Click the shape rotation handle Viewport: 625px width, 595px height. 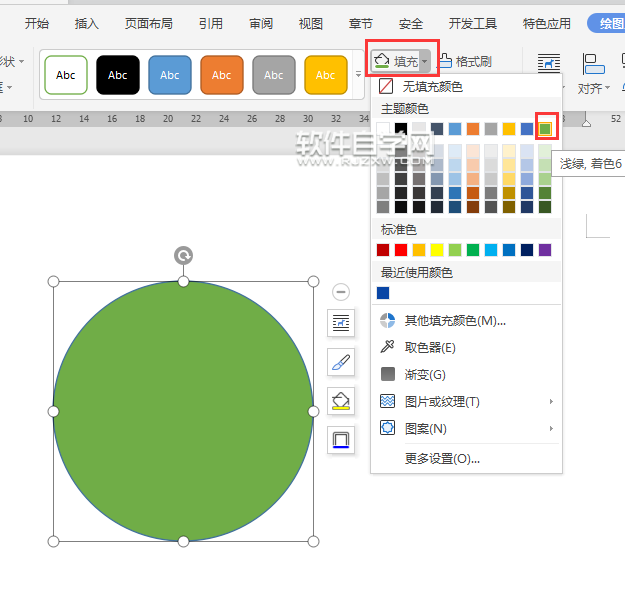click(x=183, y=256)
